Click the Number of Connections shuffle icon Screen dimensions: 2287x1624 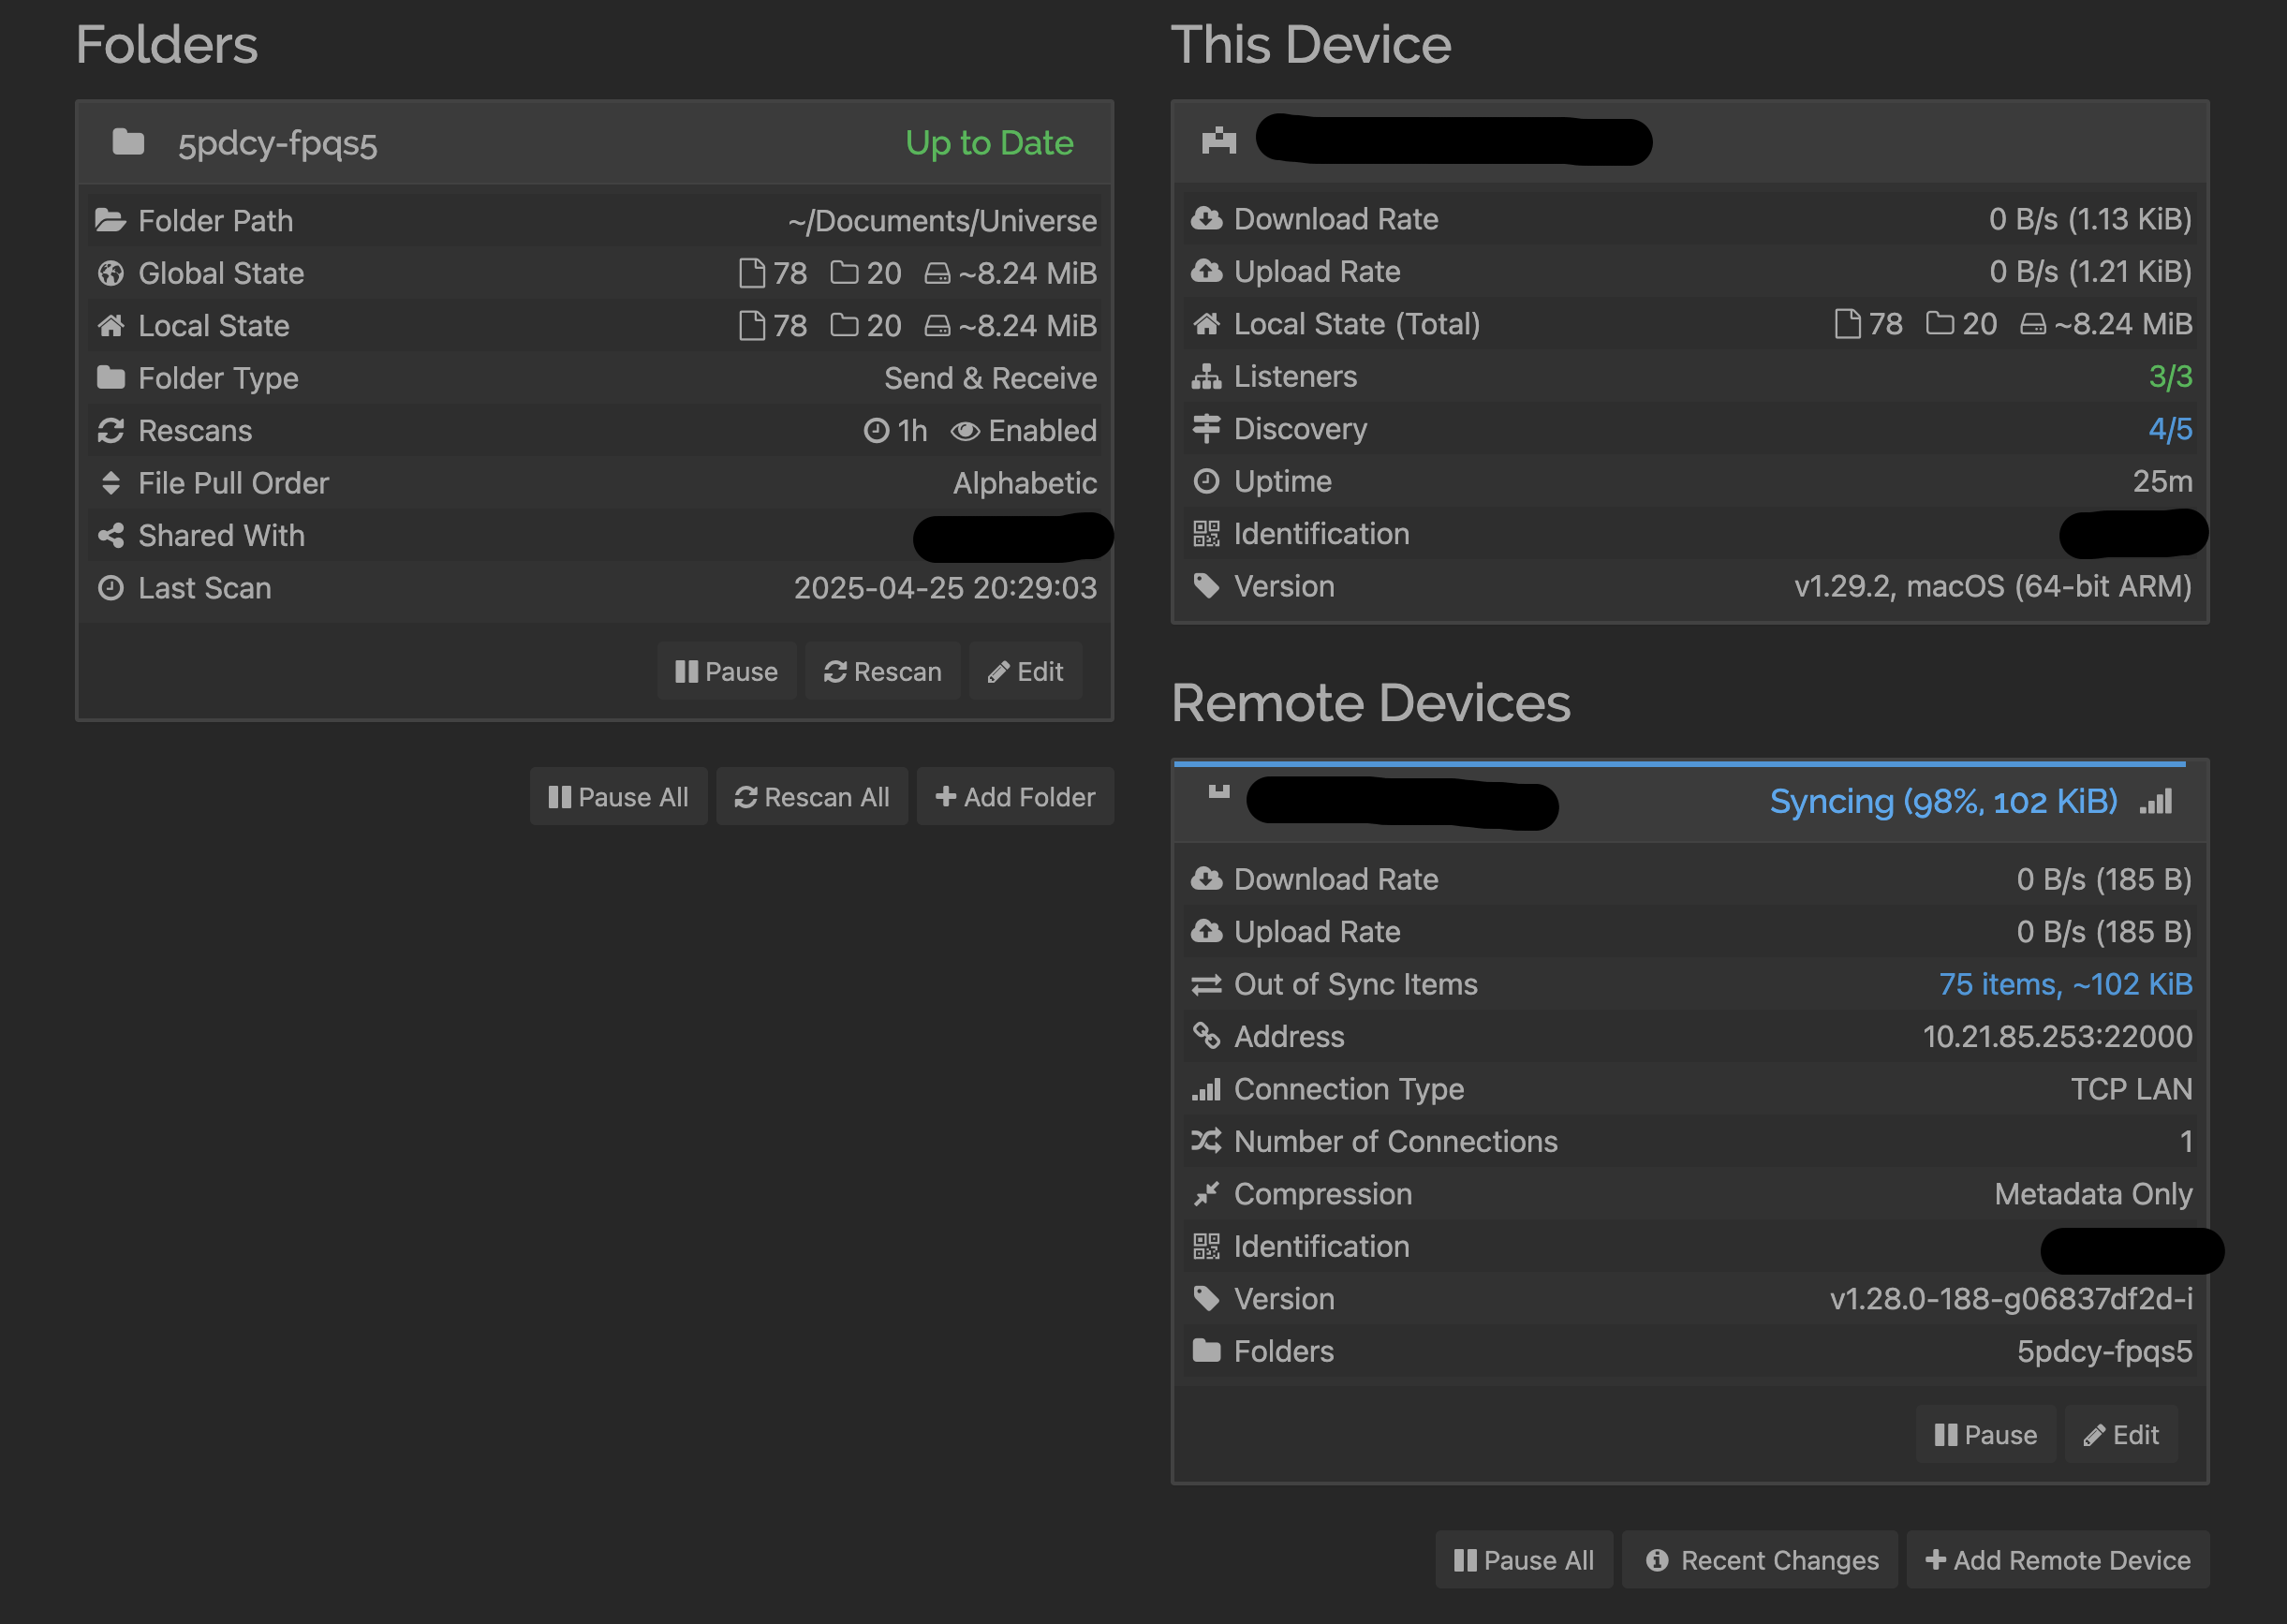pos(1206,1141)
